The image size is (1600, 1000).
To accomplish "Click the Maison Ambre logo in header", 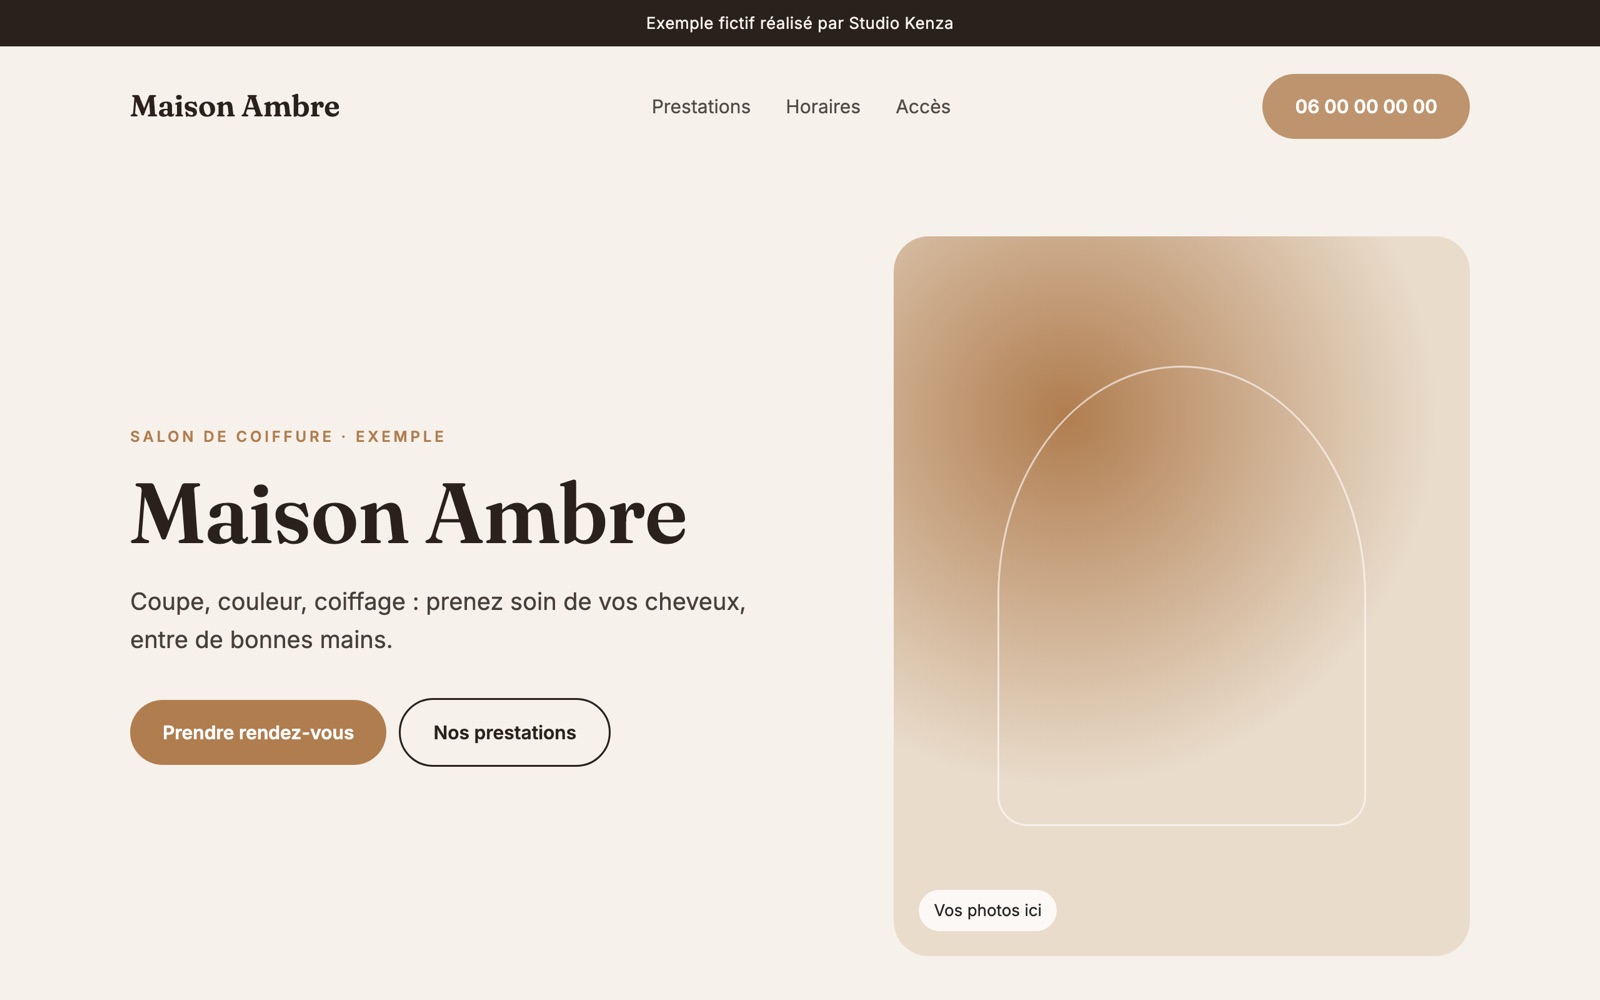I will pyautogui.click(x=235, y=106).
